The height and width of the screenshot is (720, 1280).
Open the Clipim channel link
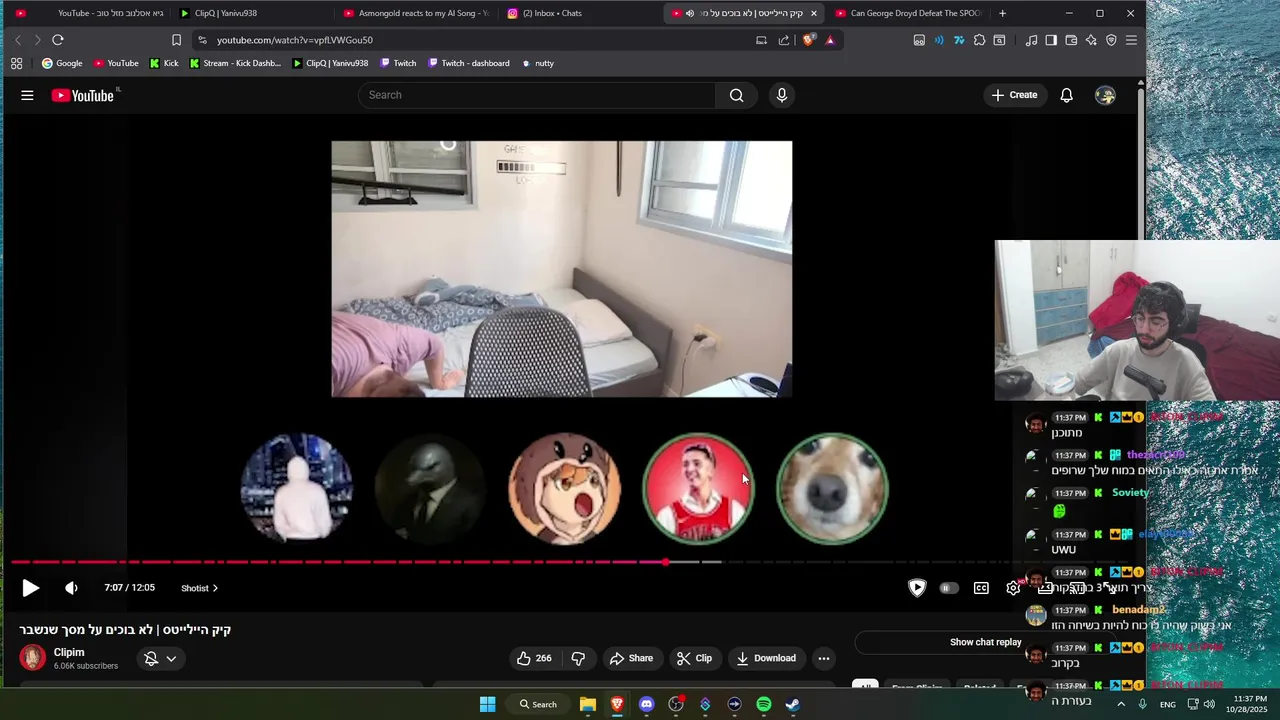pos(69,652)
